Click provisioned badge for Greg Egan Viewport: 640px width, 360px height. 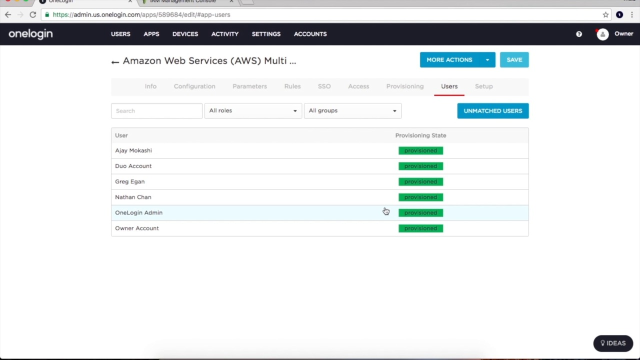(x=421, y=182)
